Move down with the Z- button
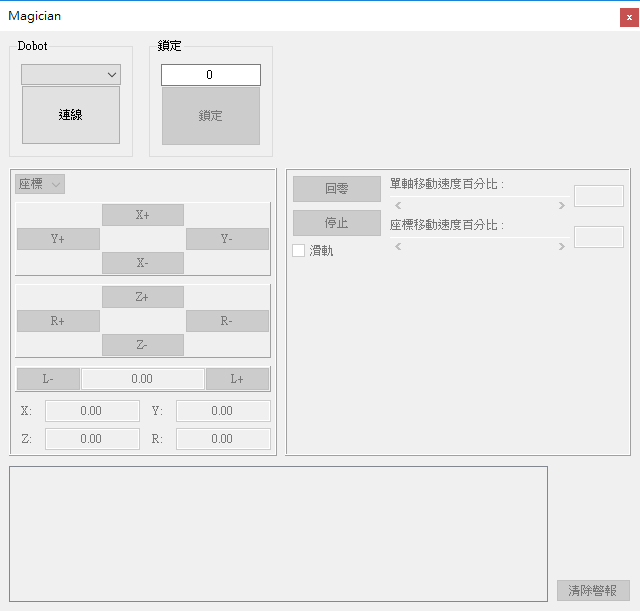 tap(142, 345)
